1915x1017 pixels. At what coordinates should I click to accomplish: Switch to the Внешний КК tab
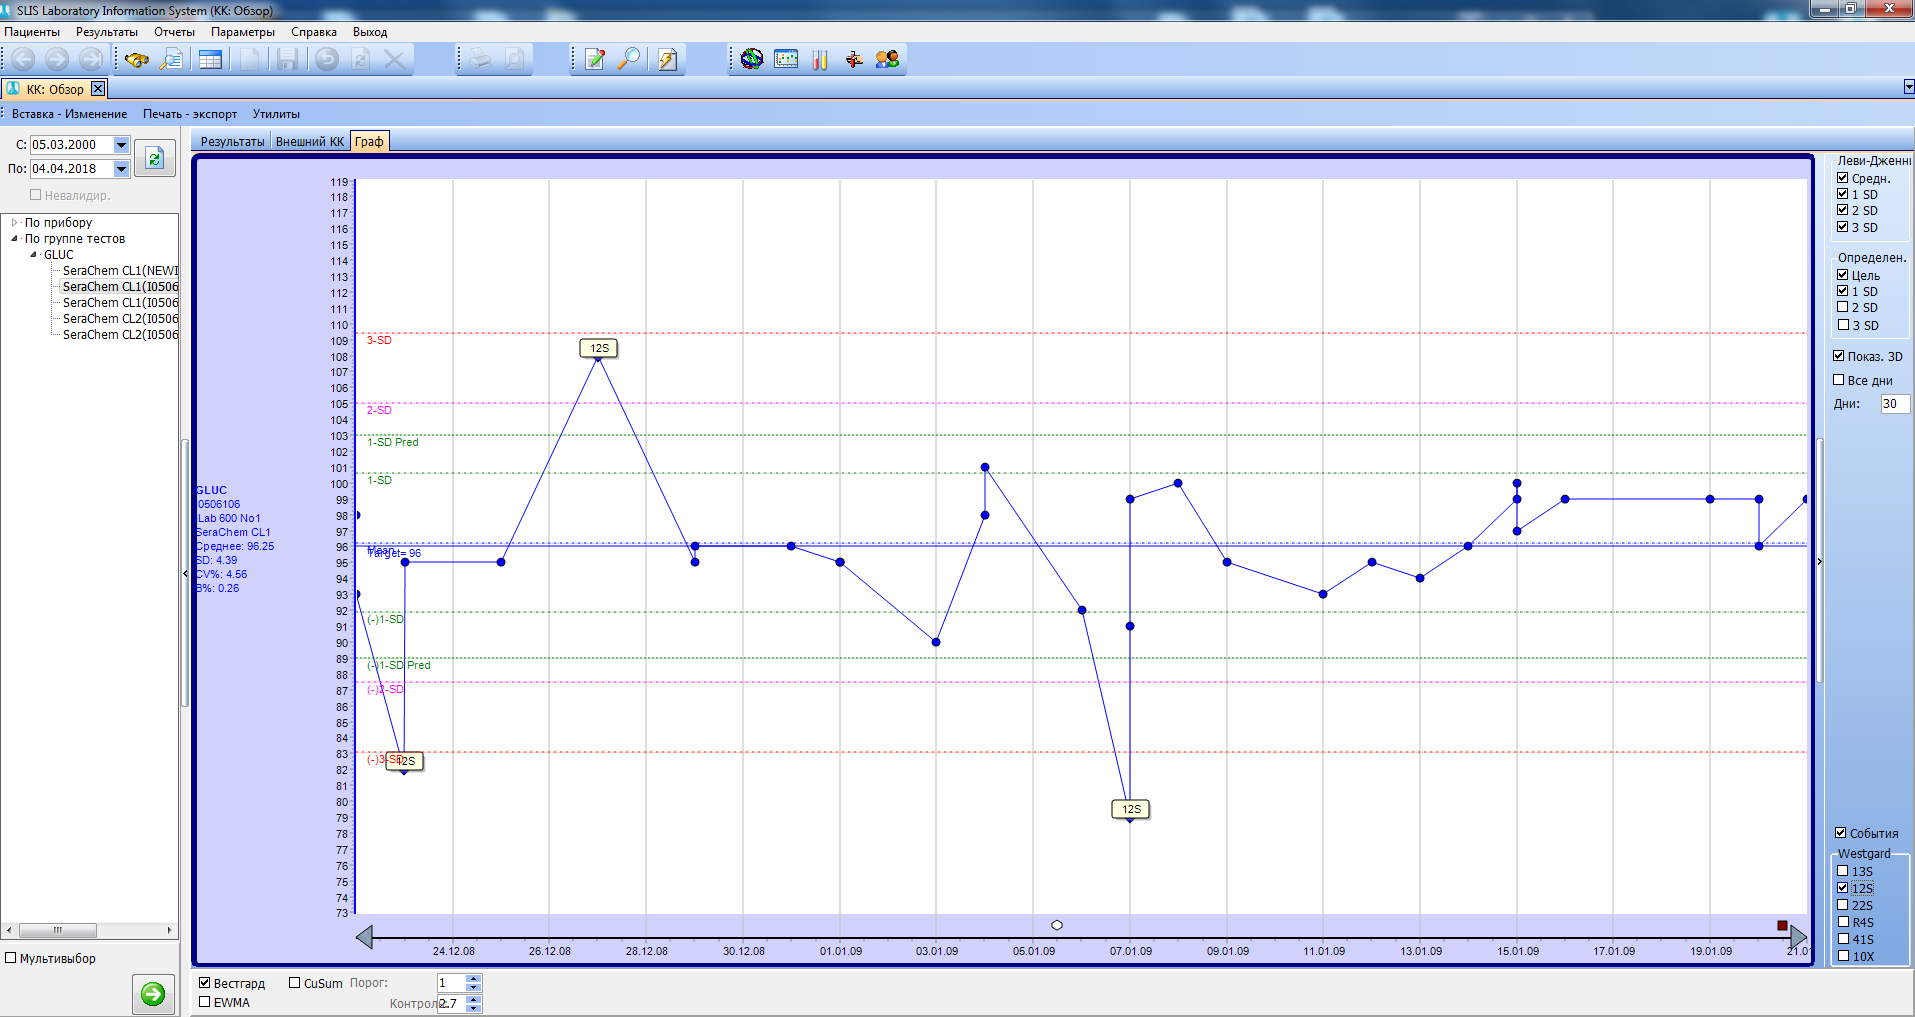tap(309, 142)
